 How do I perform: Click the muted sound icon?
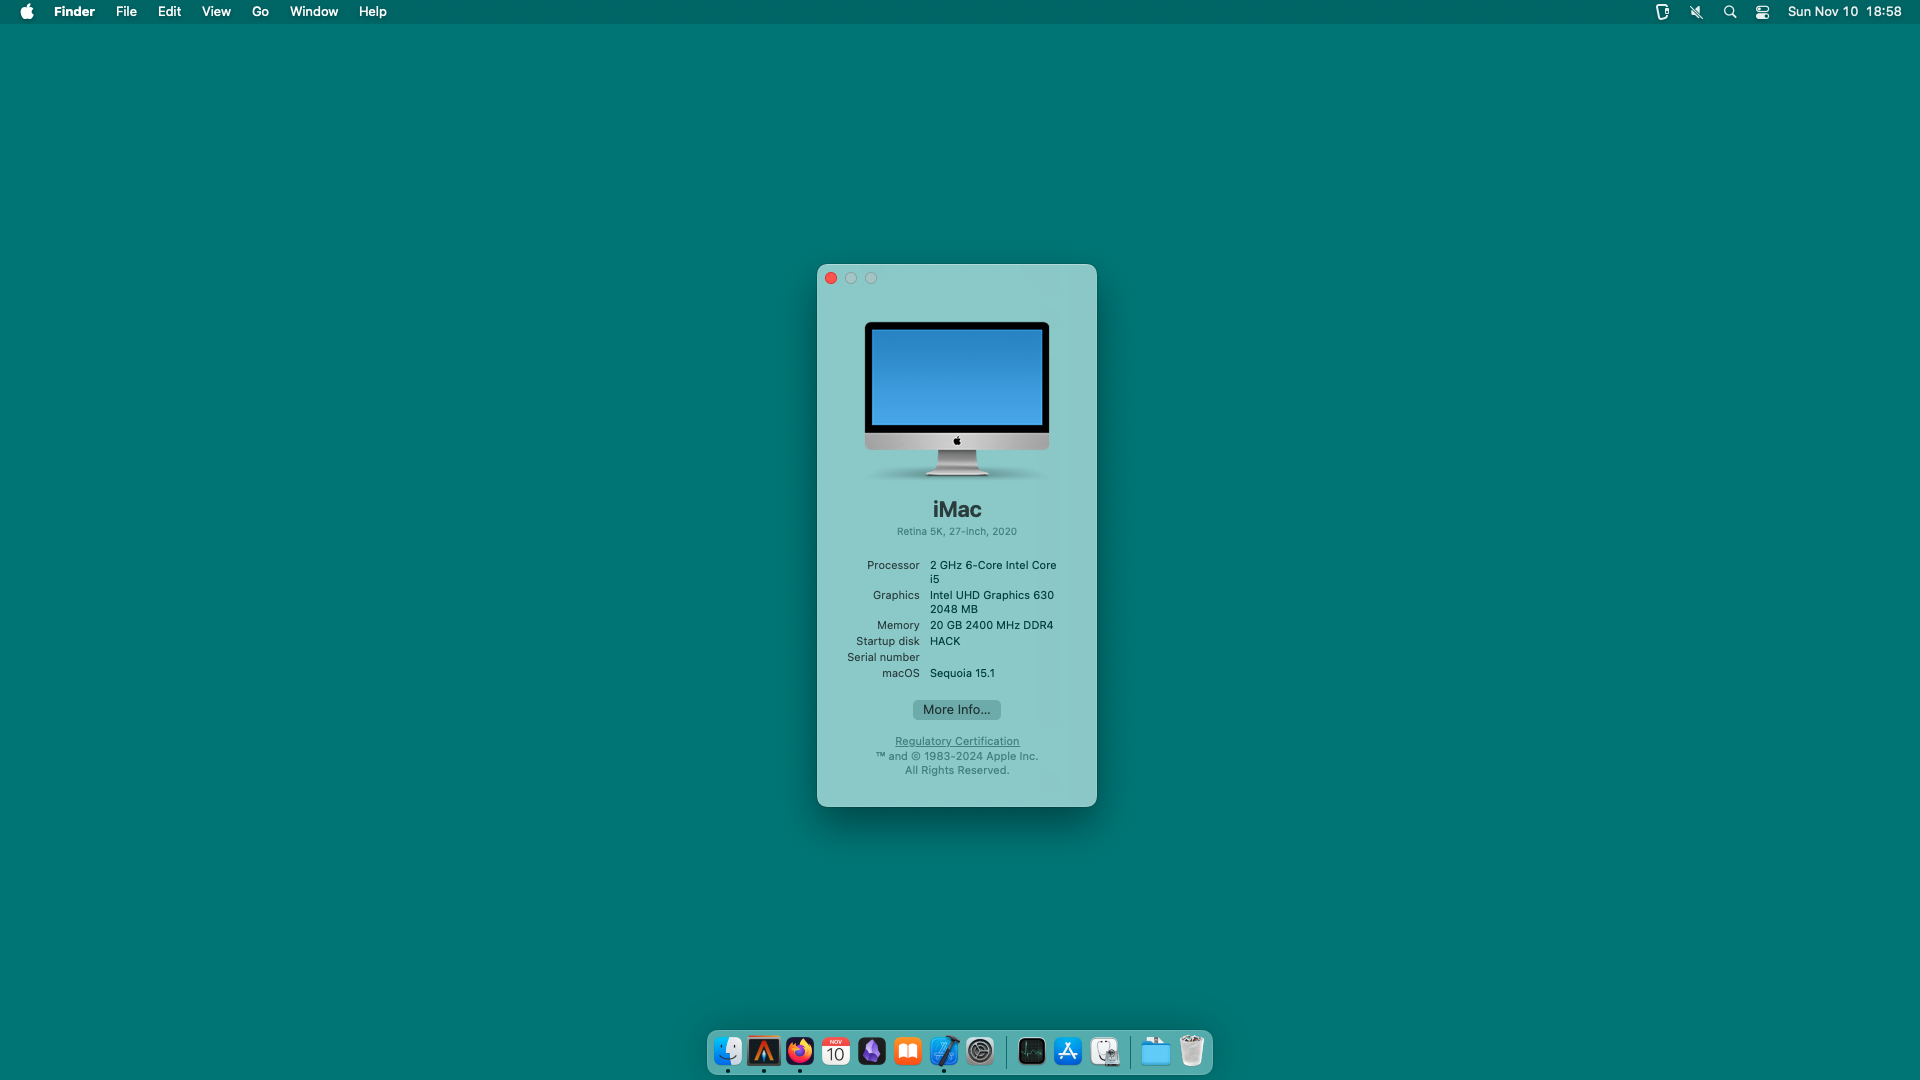click(1696, 12)
